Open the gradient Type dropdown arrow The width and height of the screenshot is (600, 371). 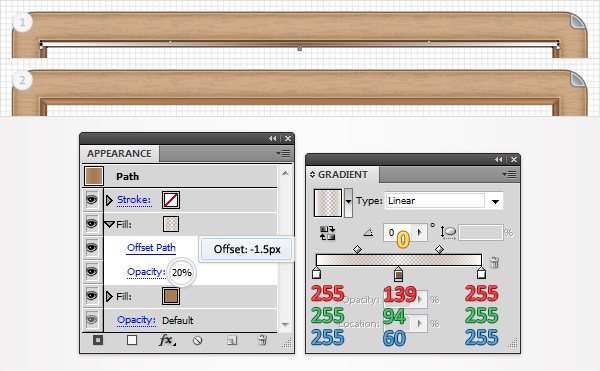pyautogui.click(x=495, y=201)
